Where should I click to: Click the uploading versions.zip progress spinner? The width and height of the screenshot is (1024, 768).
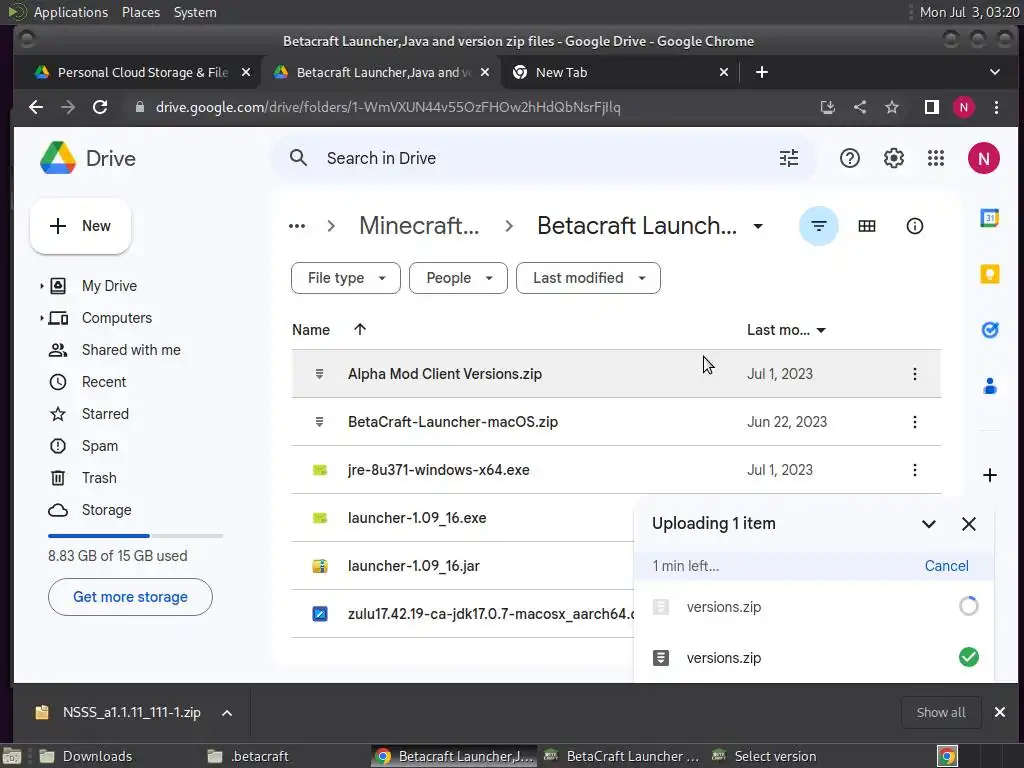pos(968,607)
